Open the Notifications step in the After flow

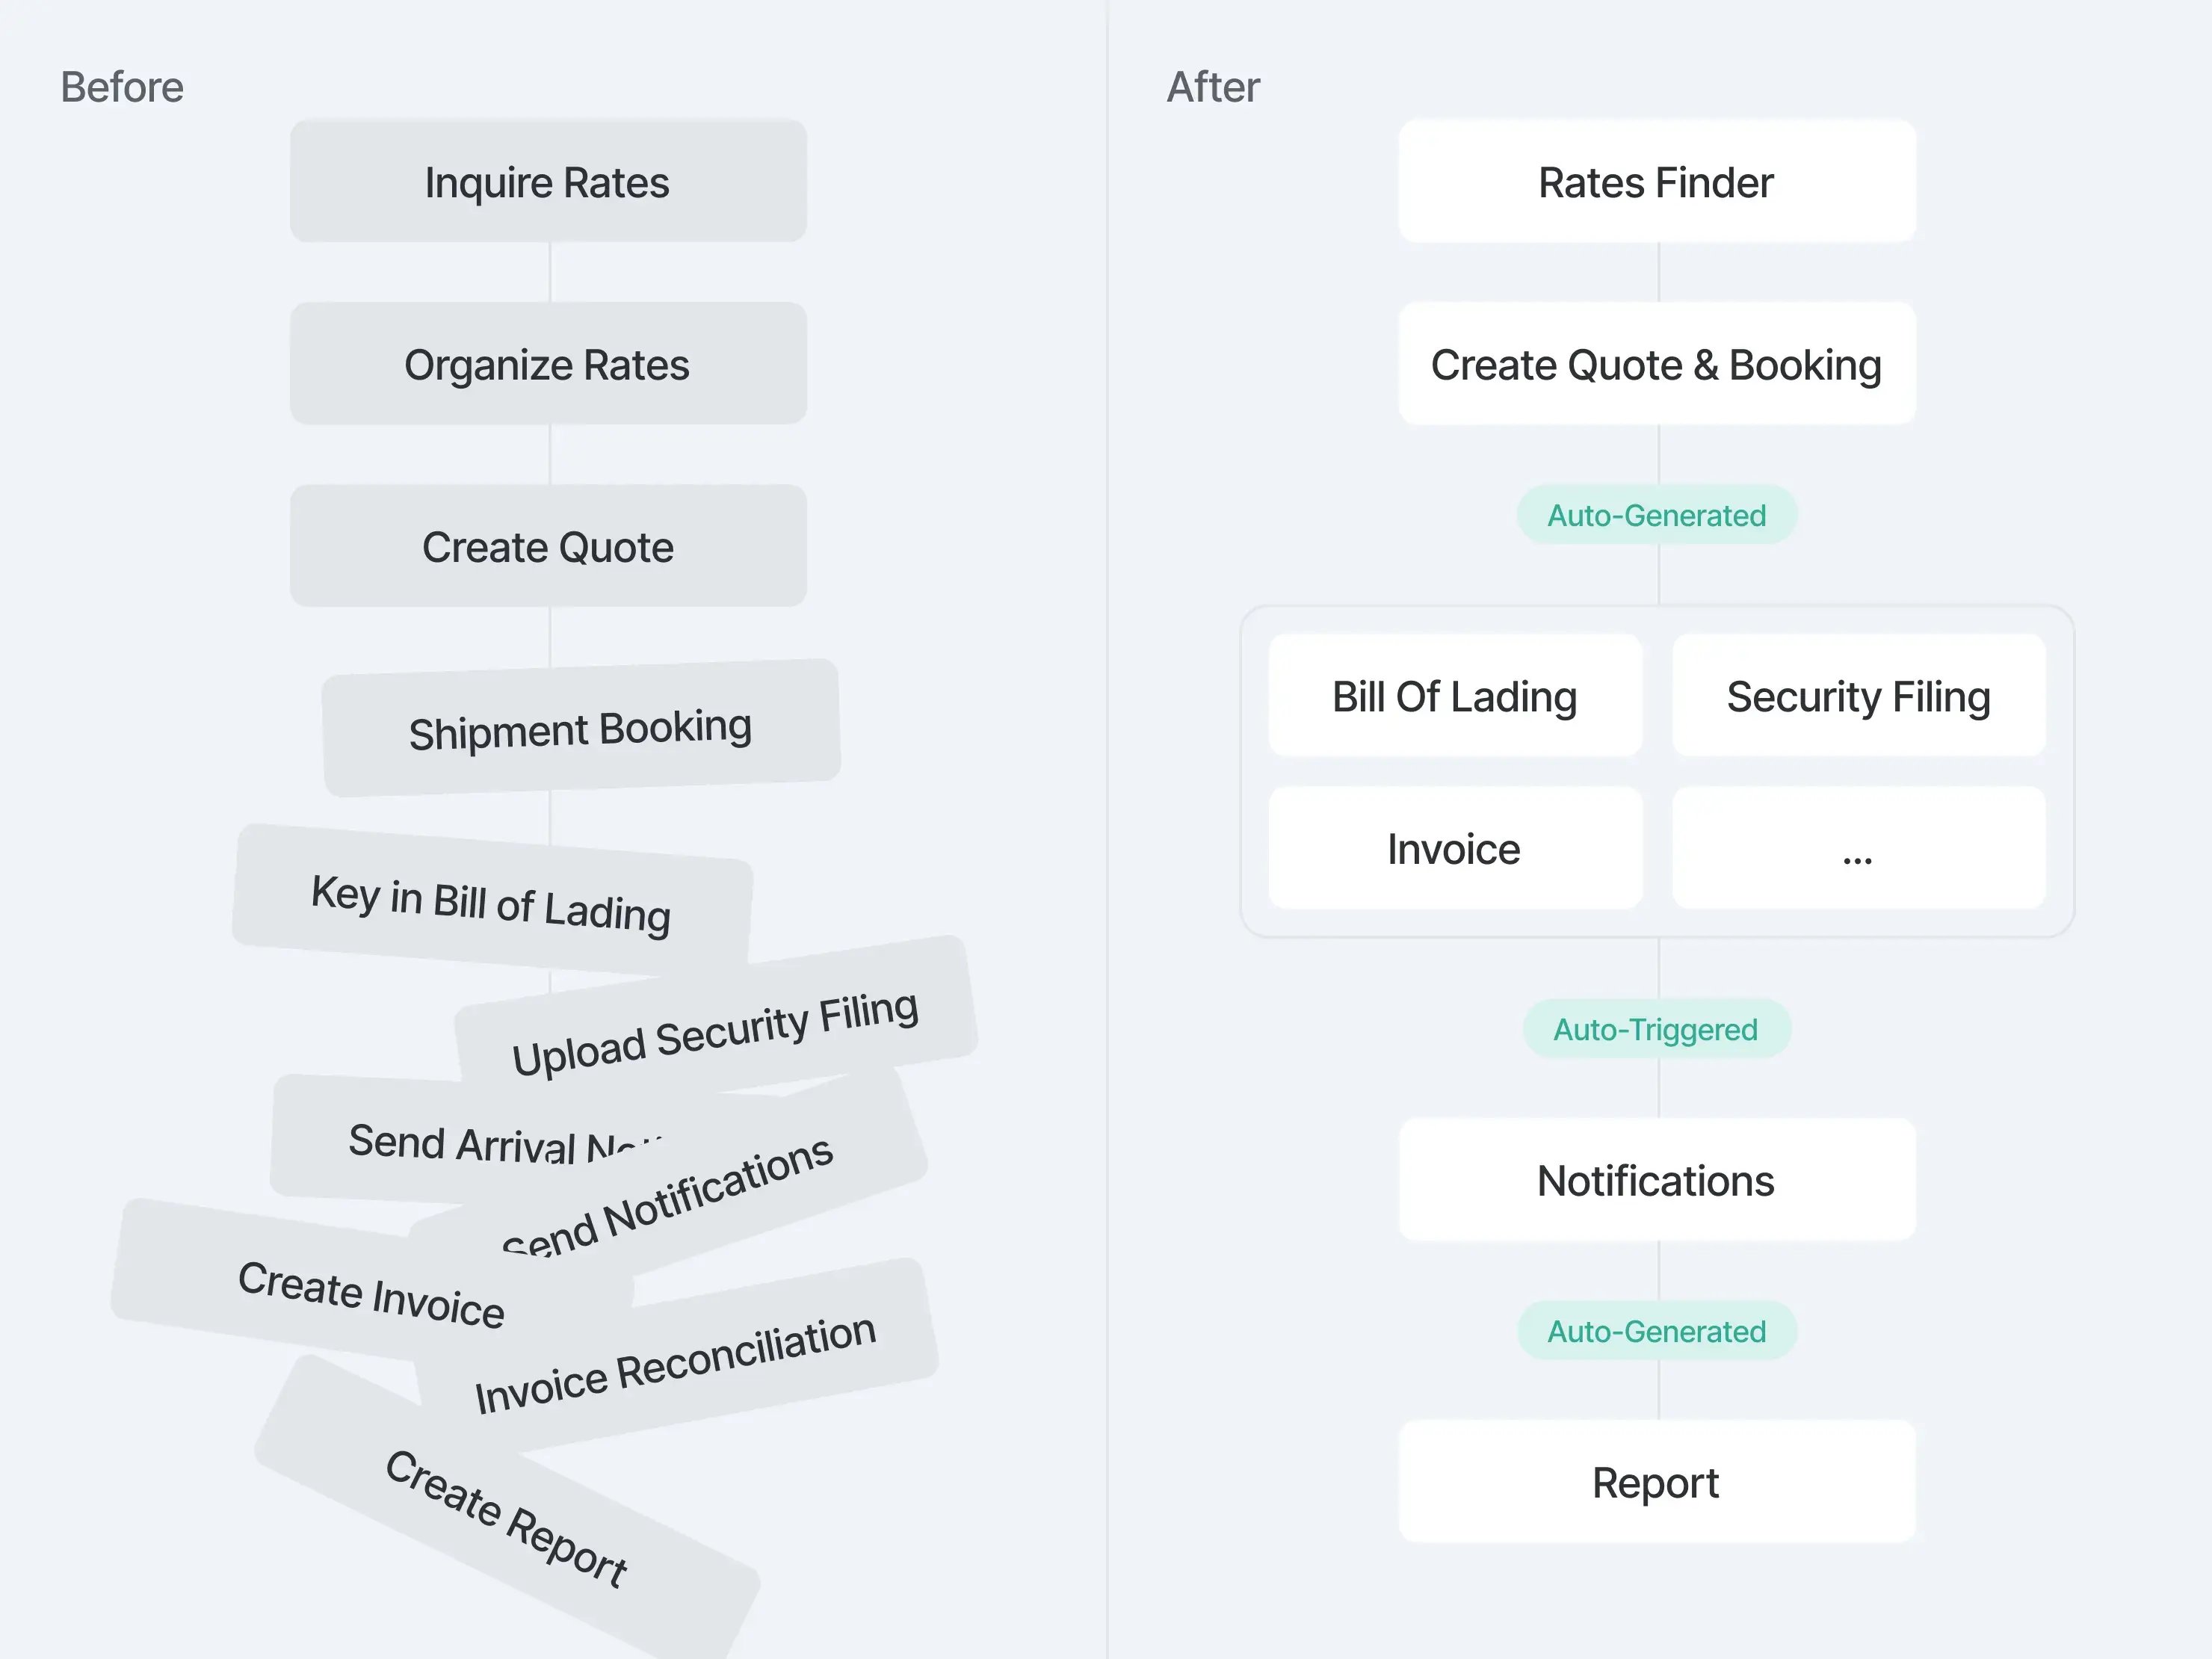(1656, 1180)
